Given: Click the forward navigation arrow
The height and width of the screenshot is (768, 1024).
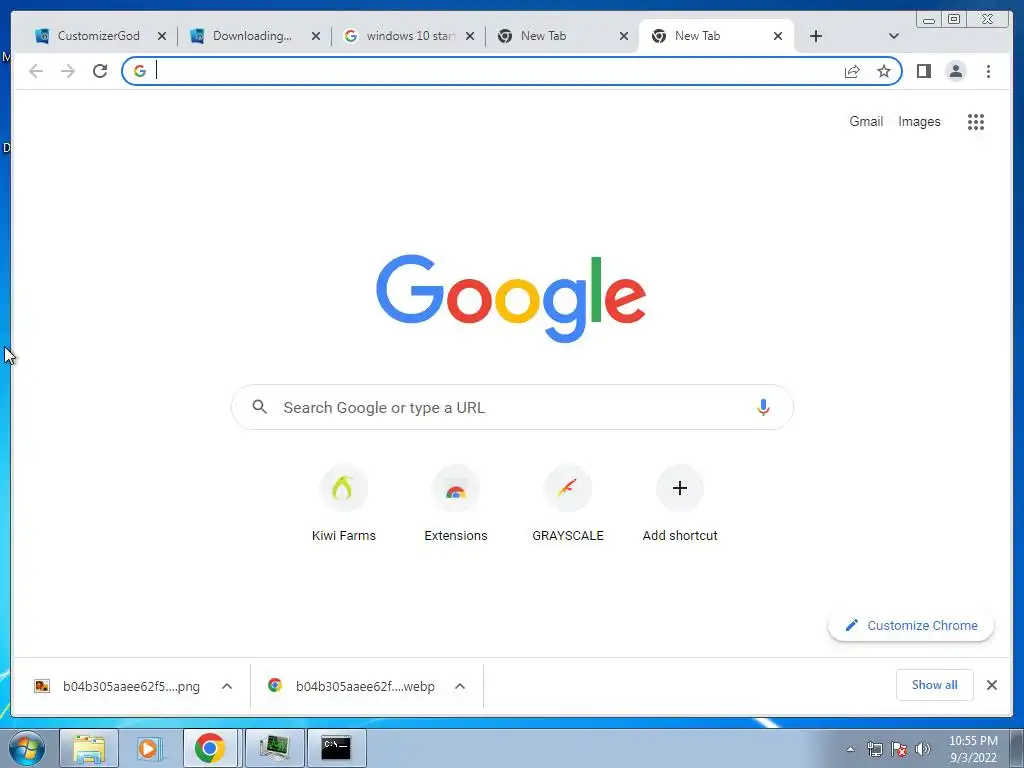Looking at the screenshot, I should 68,71.
